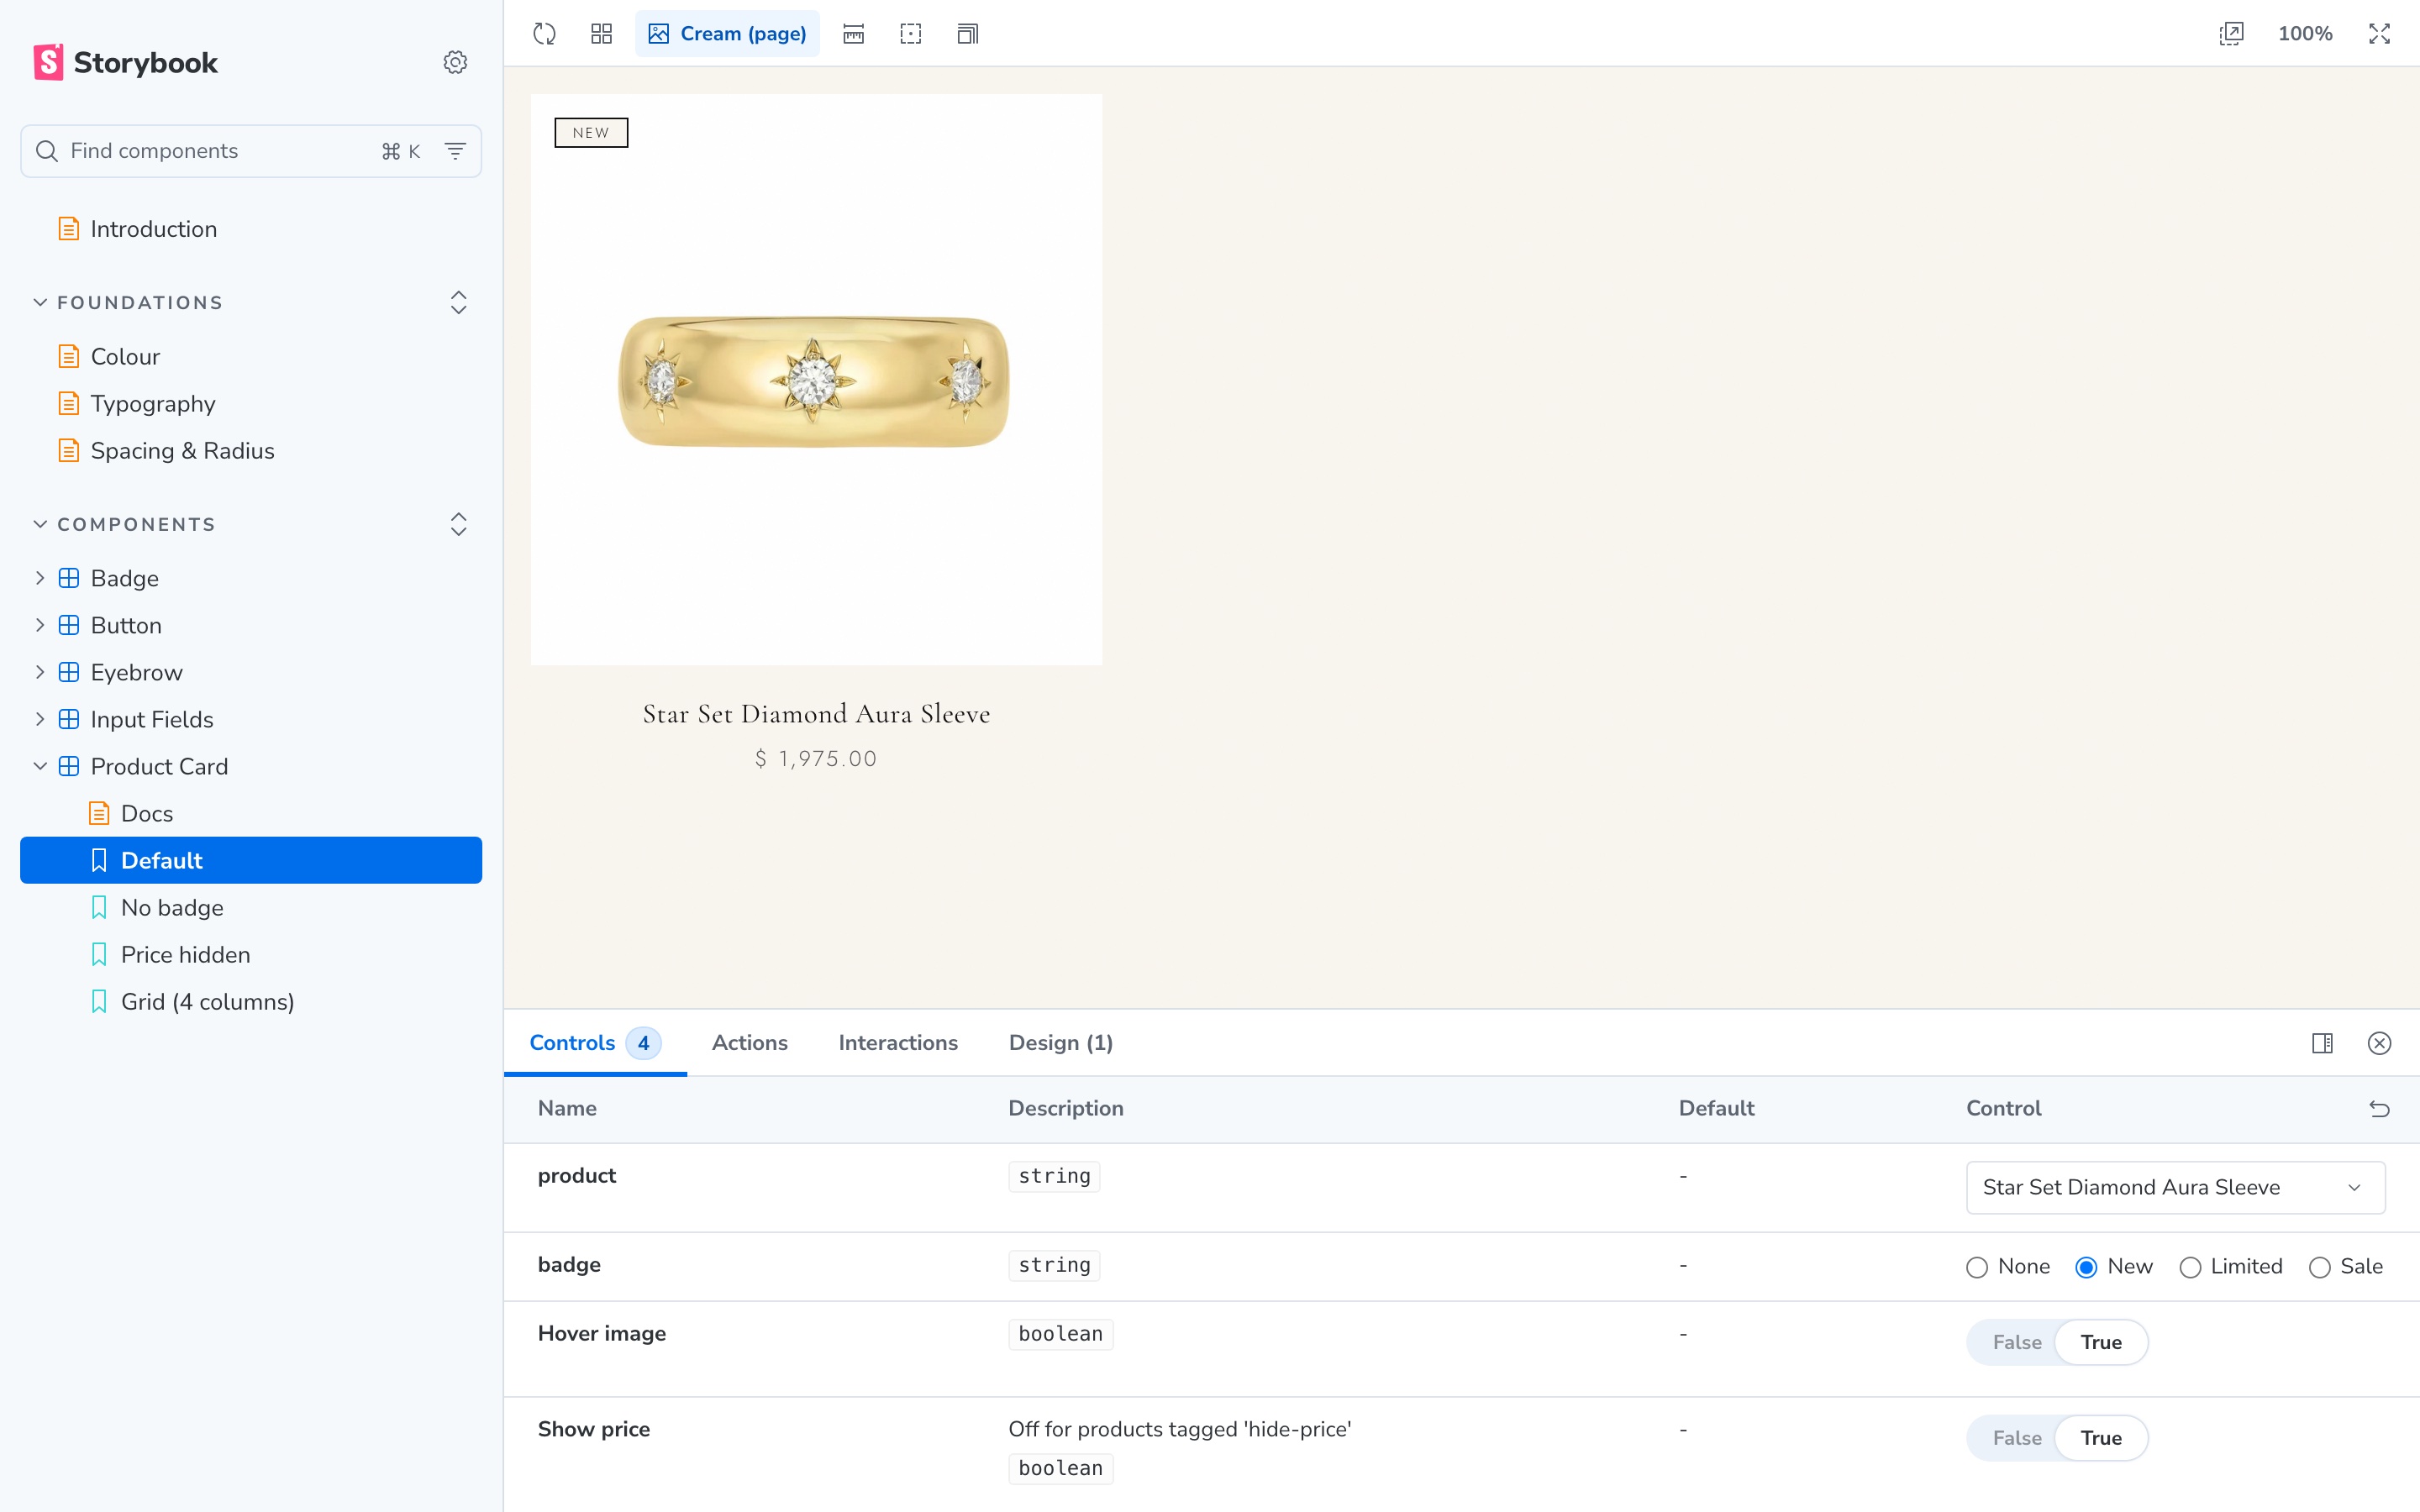This screenshot has width=2420, height=1512.
Task: Select the Limited badge radio
Action: click(x=2190, y=1267)
